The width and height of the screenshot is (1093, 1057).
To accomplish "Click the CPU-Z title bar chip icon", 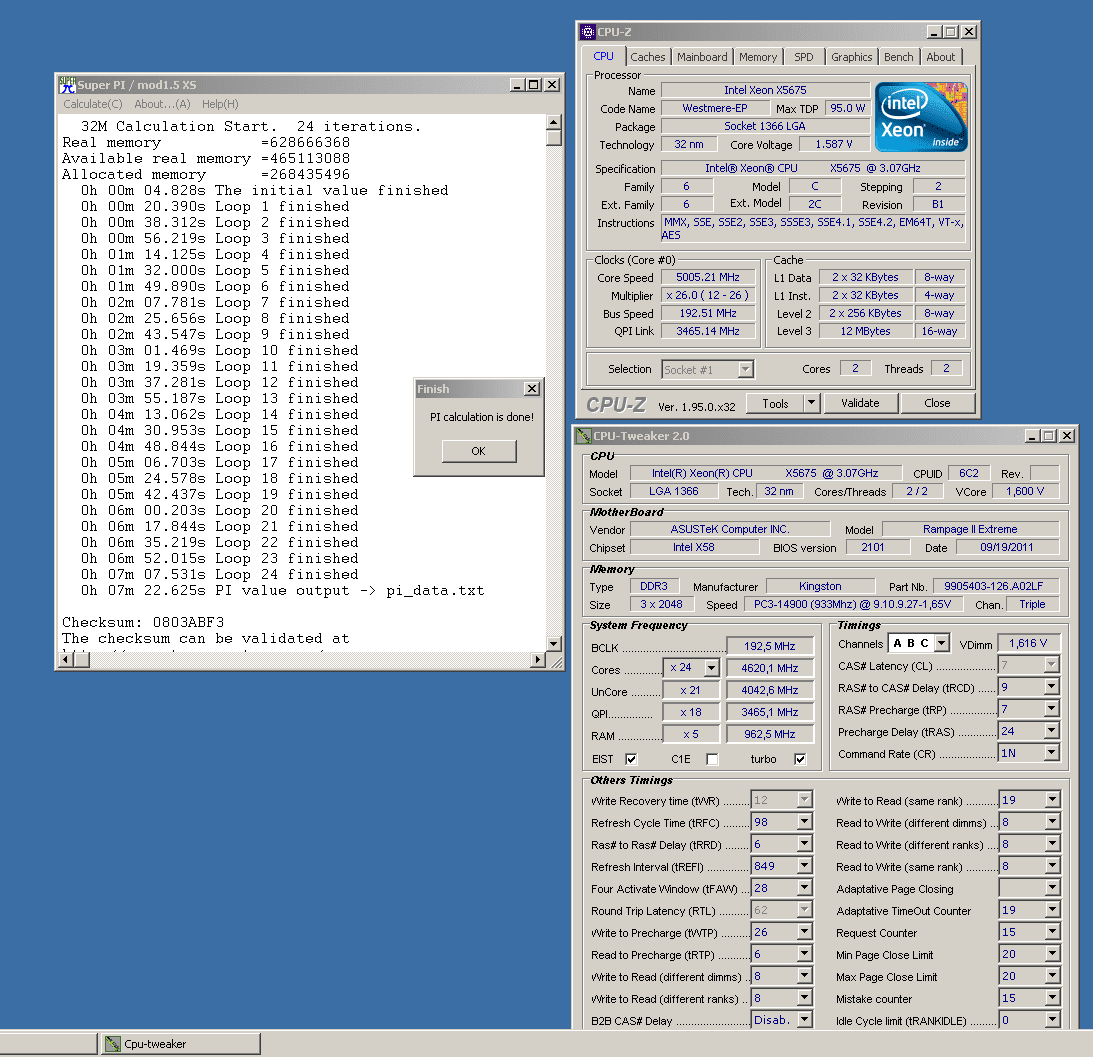I will [x=588, y=31].
